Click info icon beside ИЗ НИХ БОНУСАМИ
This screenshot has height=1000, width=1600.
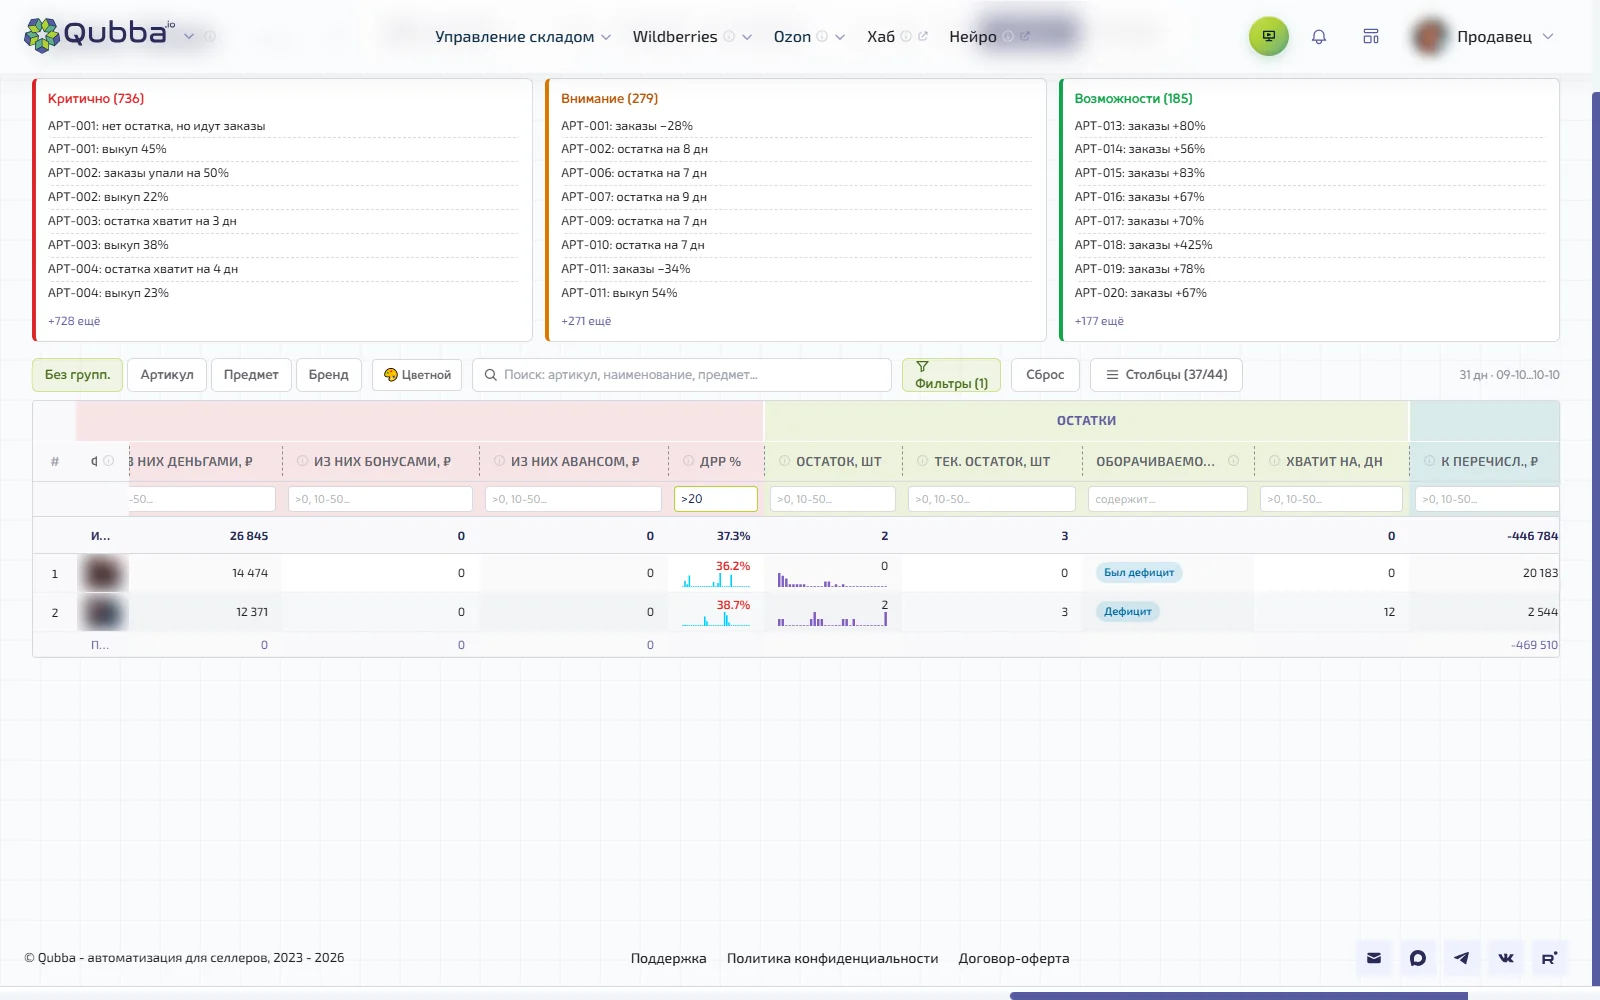(x=302, y=461)
